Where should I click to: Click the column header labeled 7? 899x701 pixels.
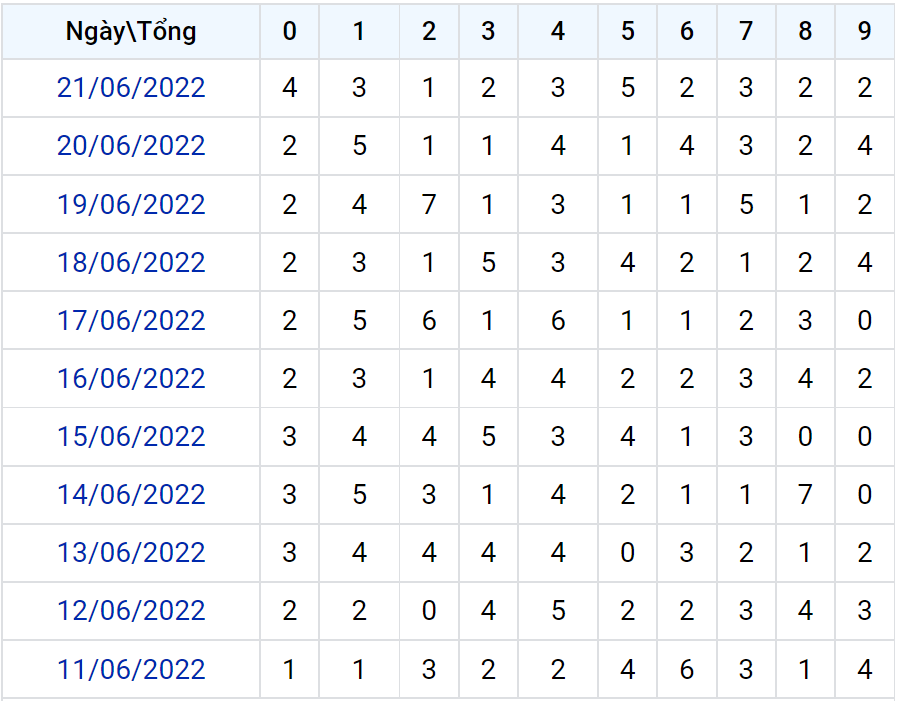(x=746, y=31)
